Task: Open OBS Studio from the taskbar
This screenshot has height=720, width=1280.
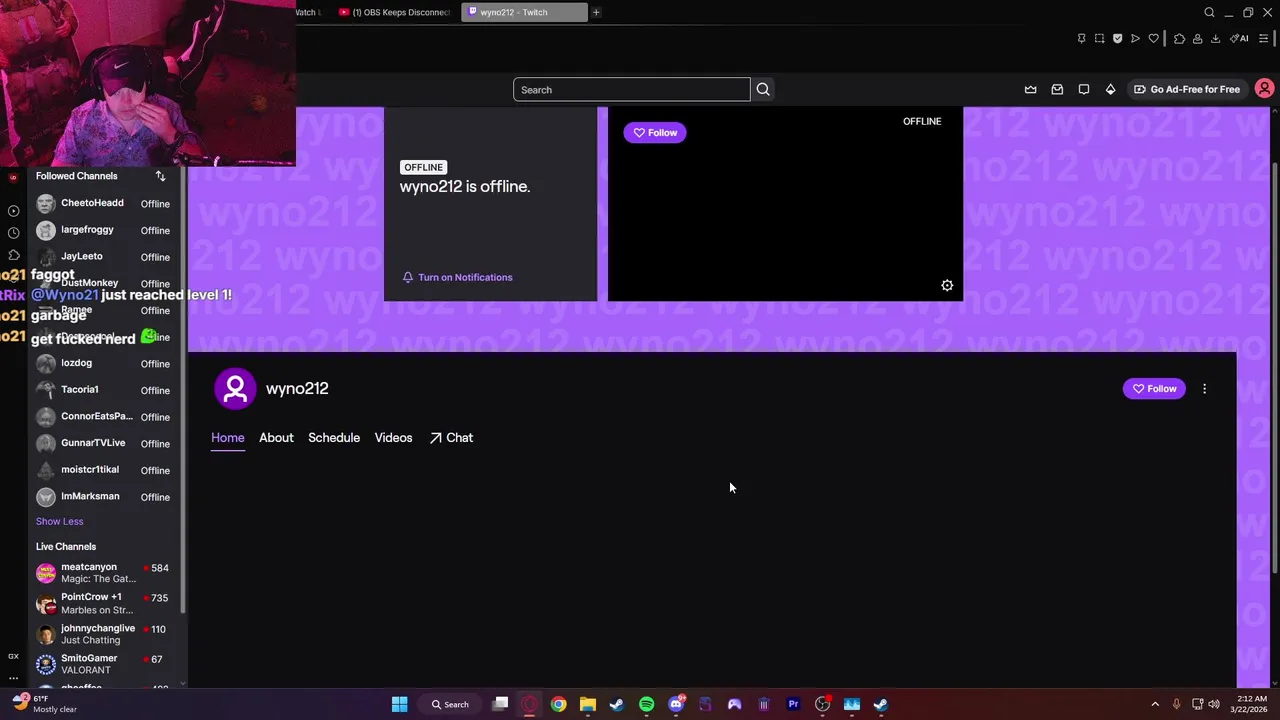Action: click(823, 704)
